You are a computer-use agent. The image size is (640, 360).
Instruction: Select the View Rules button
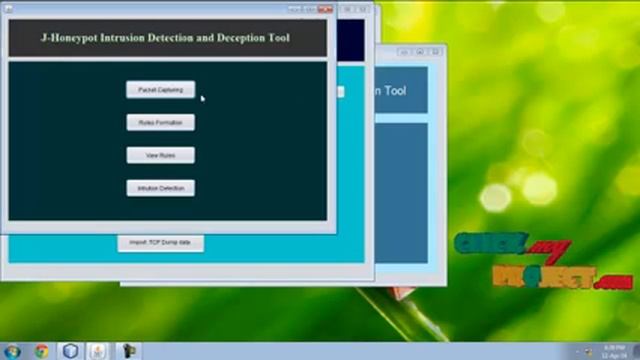pos(160,155)
